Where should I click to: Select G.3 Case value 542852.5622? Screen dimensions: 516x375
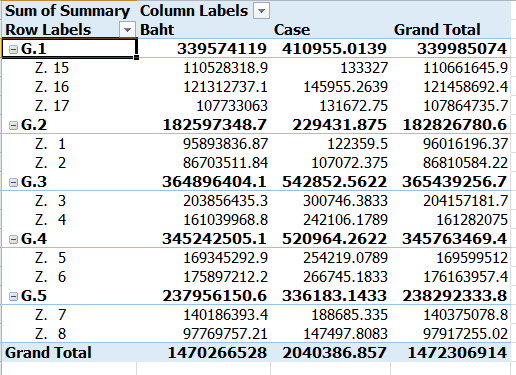pos(334,182)
